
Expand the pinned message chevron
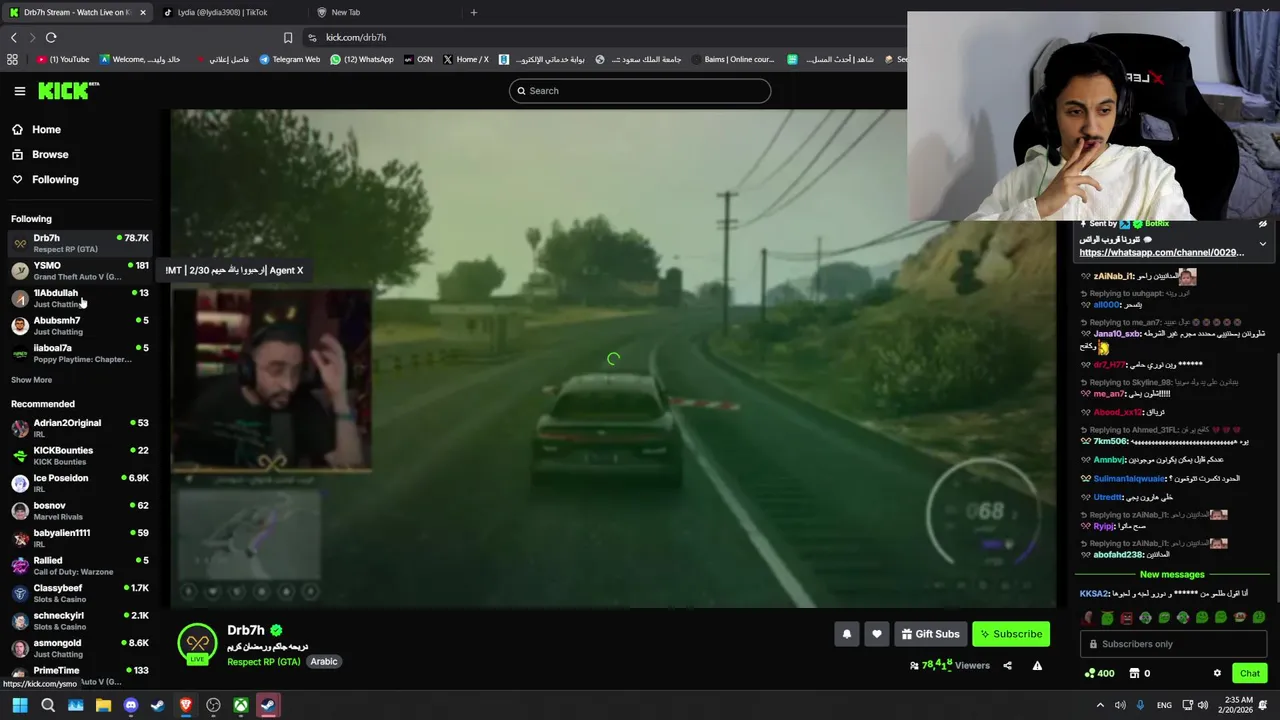click(1262, 244)
